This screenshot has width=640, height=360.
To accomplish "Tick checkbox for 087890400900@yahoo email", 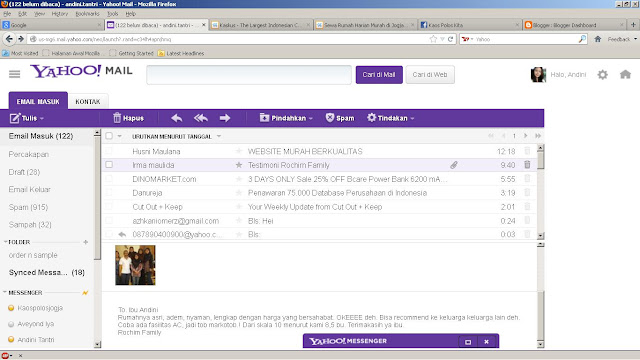I will (109, 234).
